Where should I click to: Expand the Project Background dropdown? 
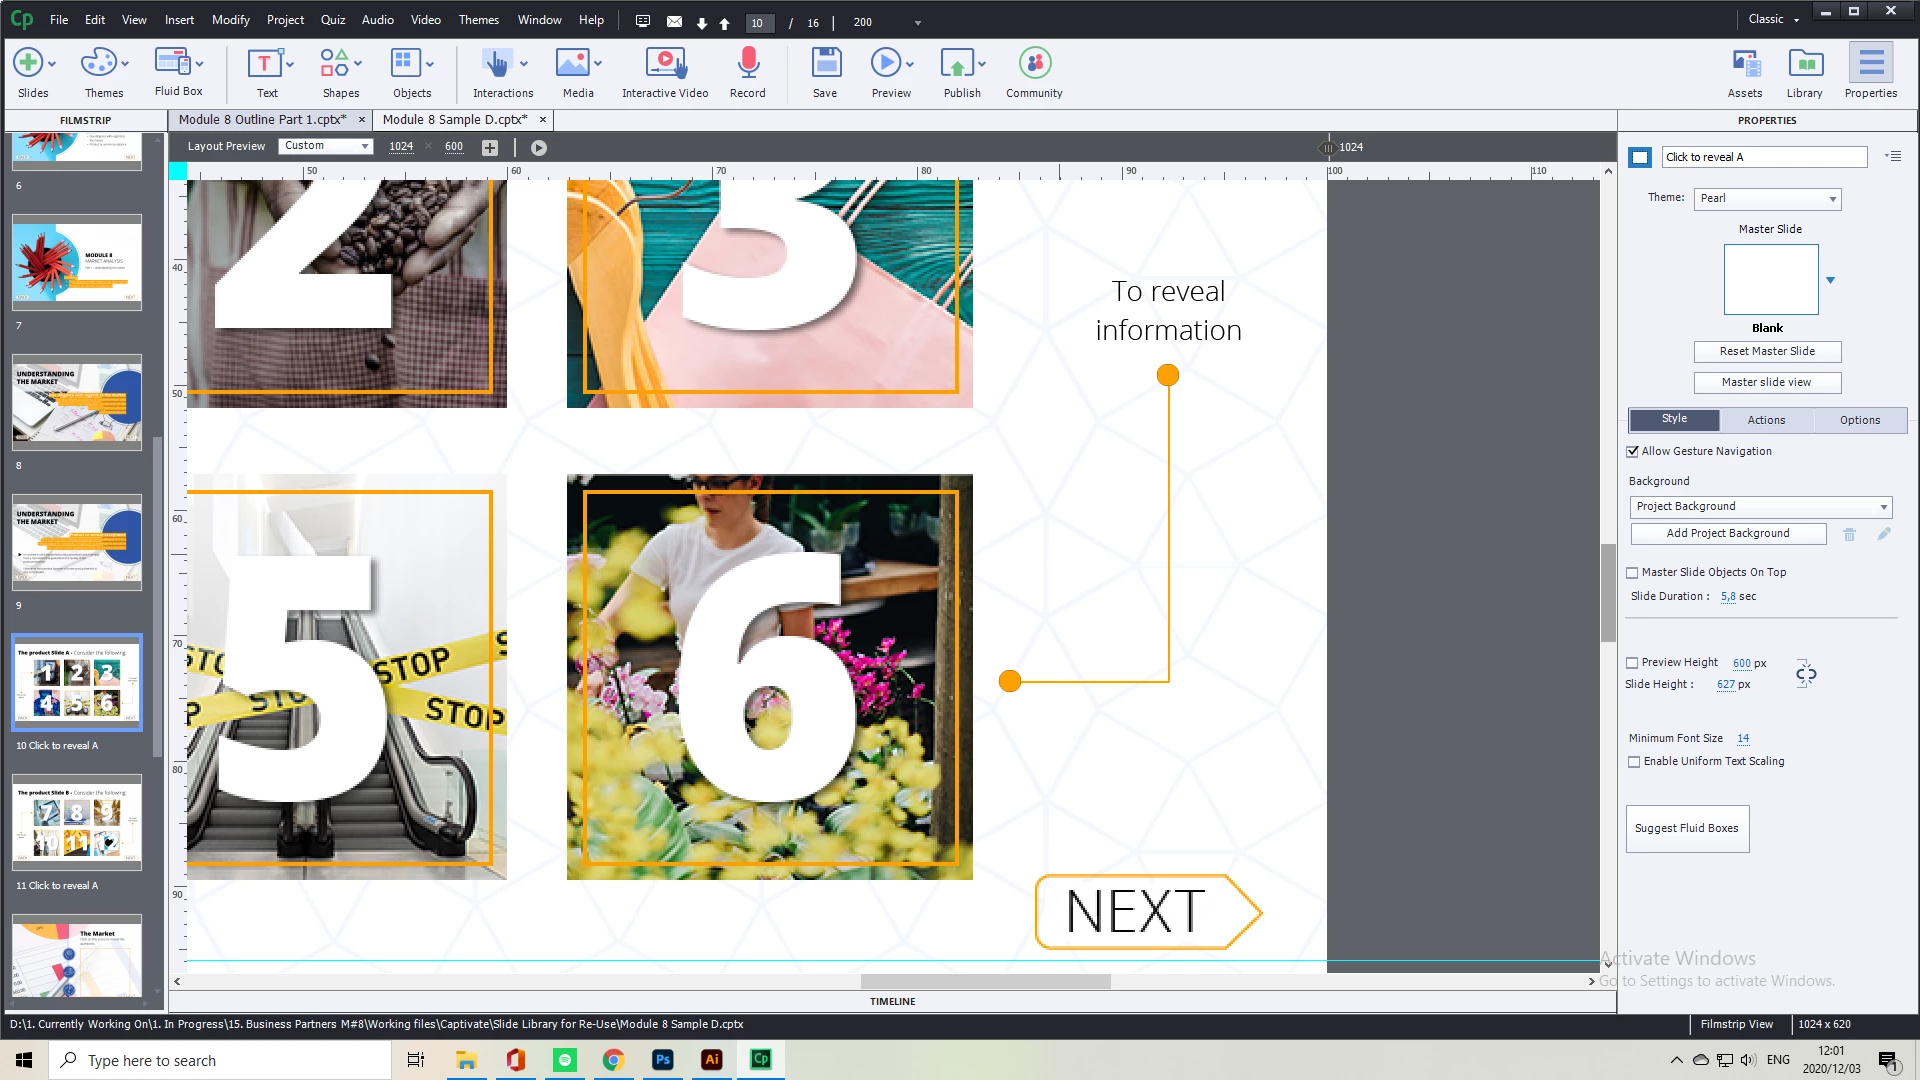1760,507
